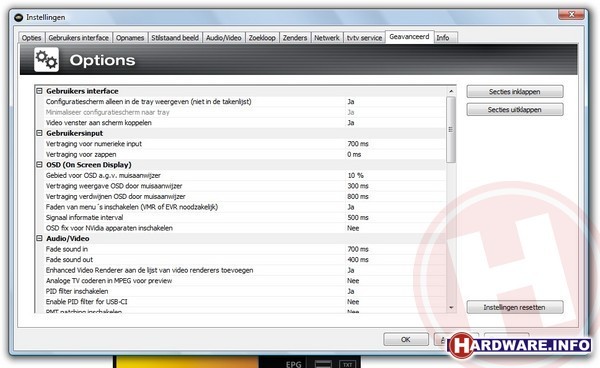The width and height of the screenshot is (600, 368).
Task: Open the Netwerk tab
Action: point(327,38)
